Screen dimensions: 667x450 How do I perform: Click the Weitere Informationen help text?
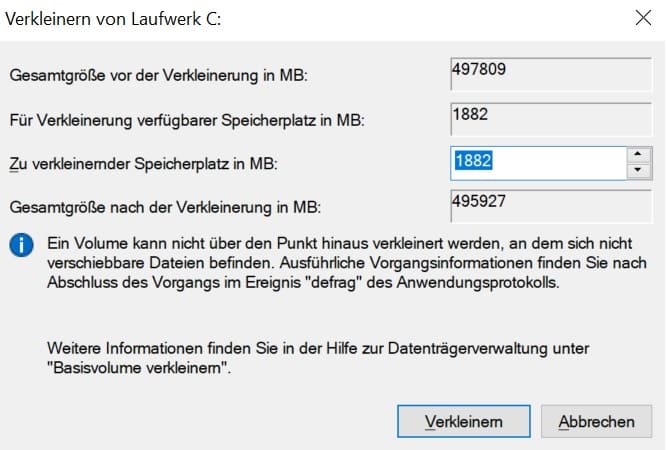pos(318,348)
